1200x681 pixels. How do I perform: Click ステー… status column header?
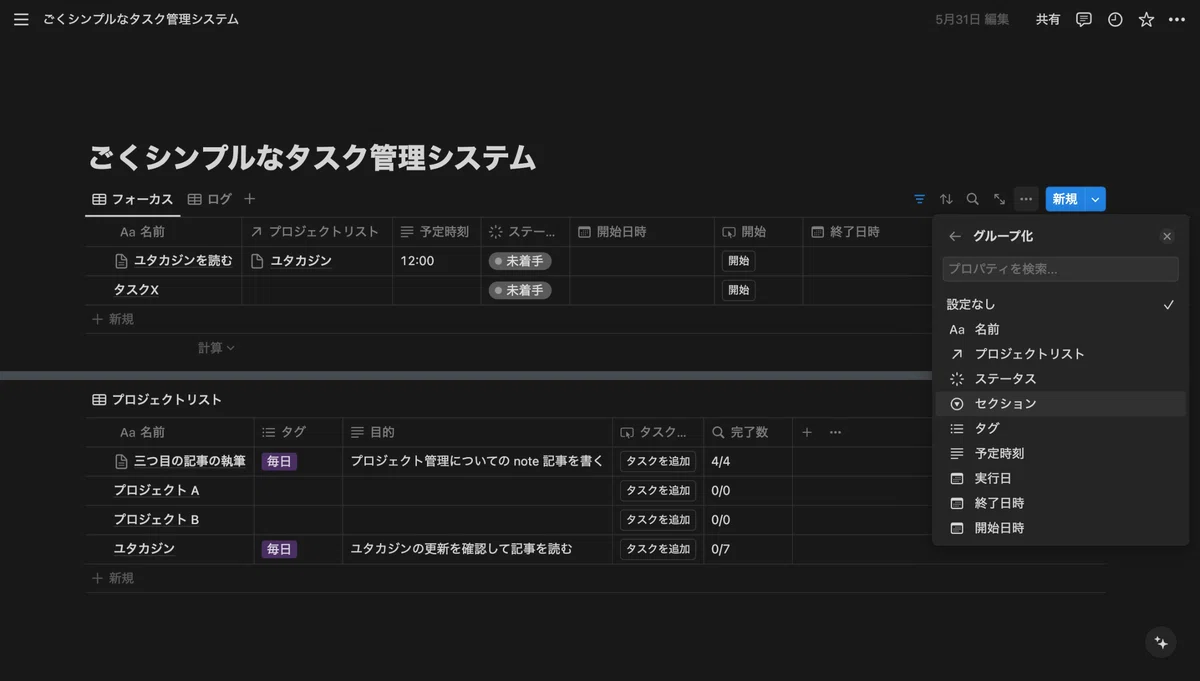(x=525, y=232)
